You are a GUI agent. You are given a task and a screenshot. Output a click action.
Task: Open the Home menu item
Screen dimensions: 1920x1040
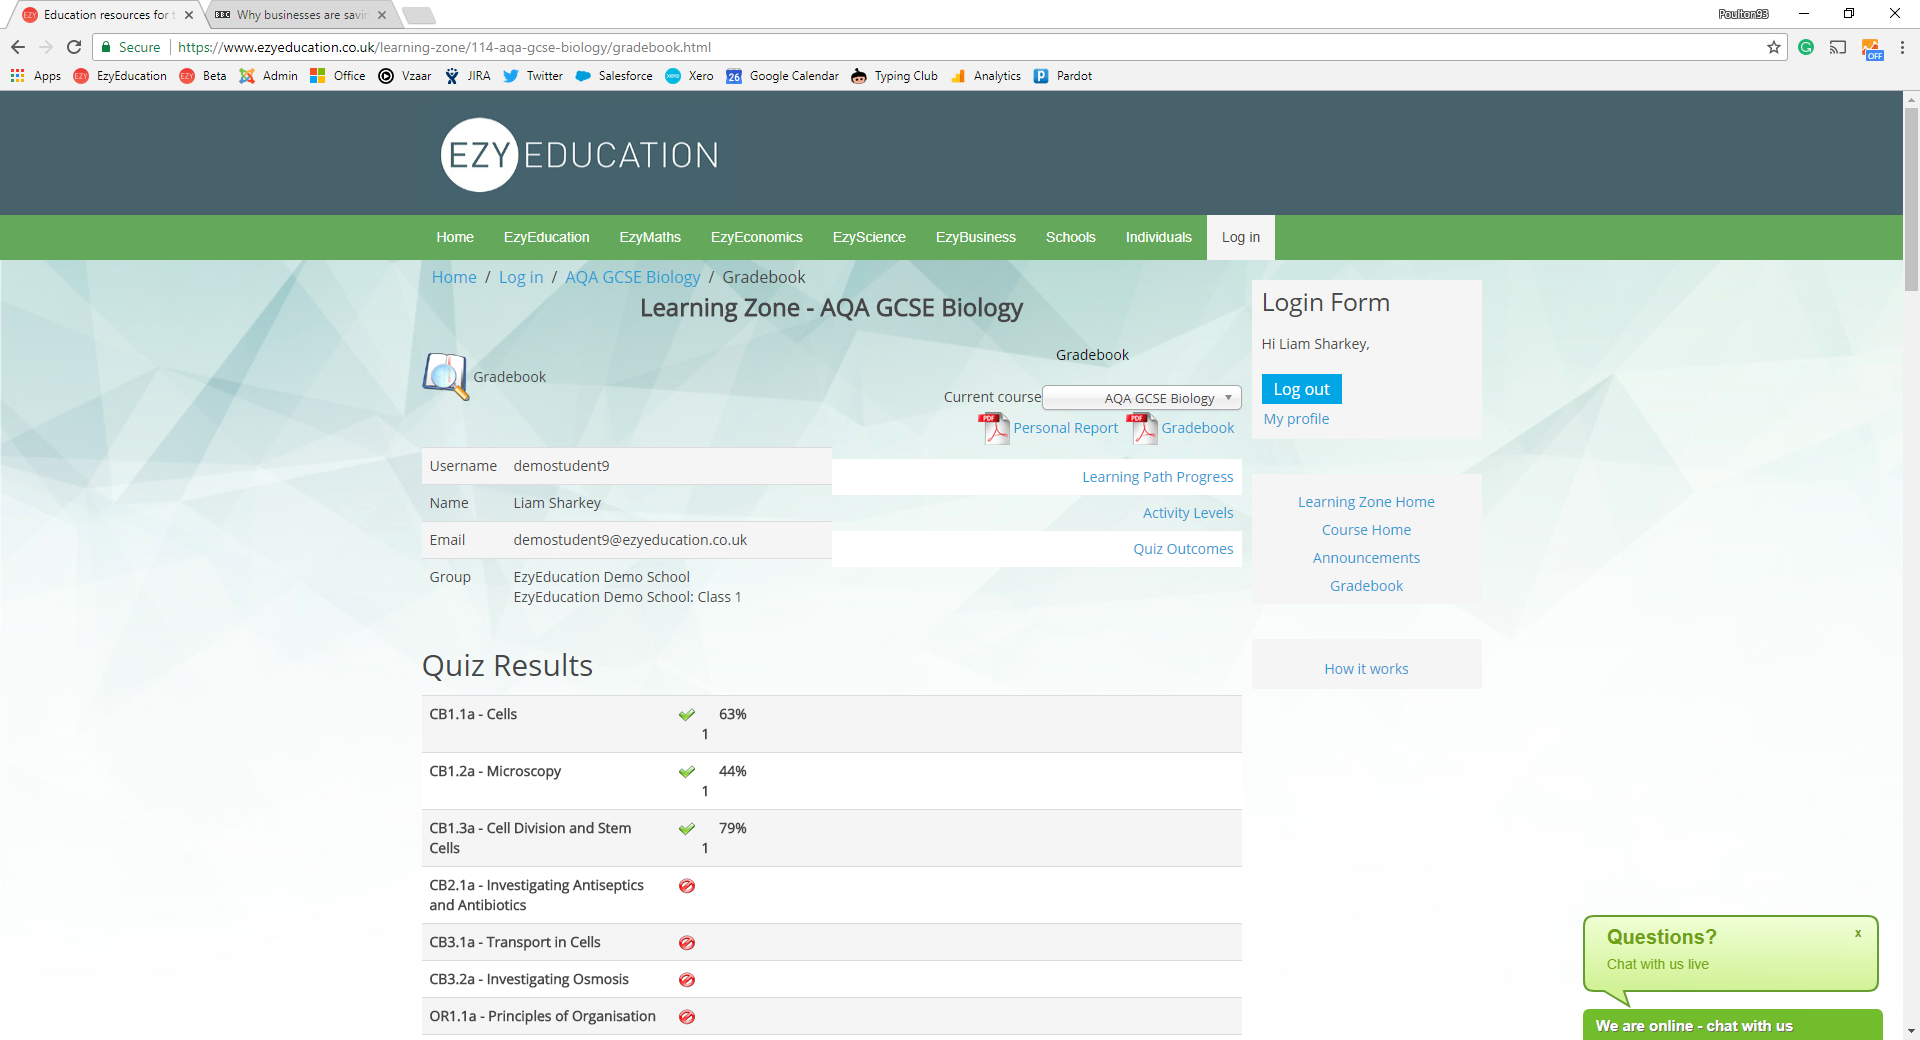click(x=455, y=238)
